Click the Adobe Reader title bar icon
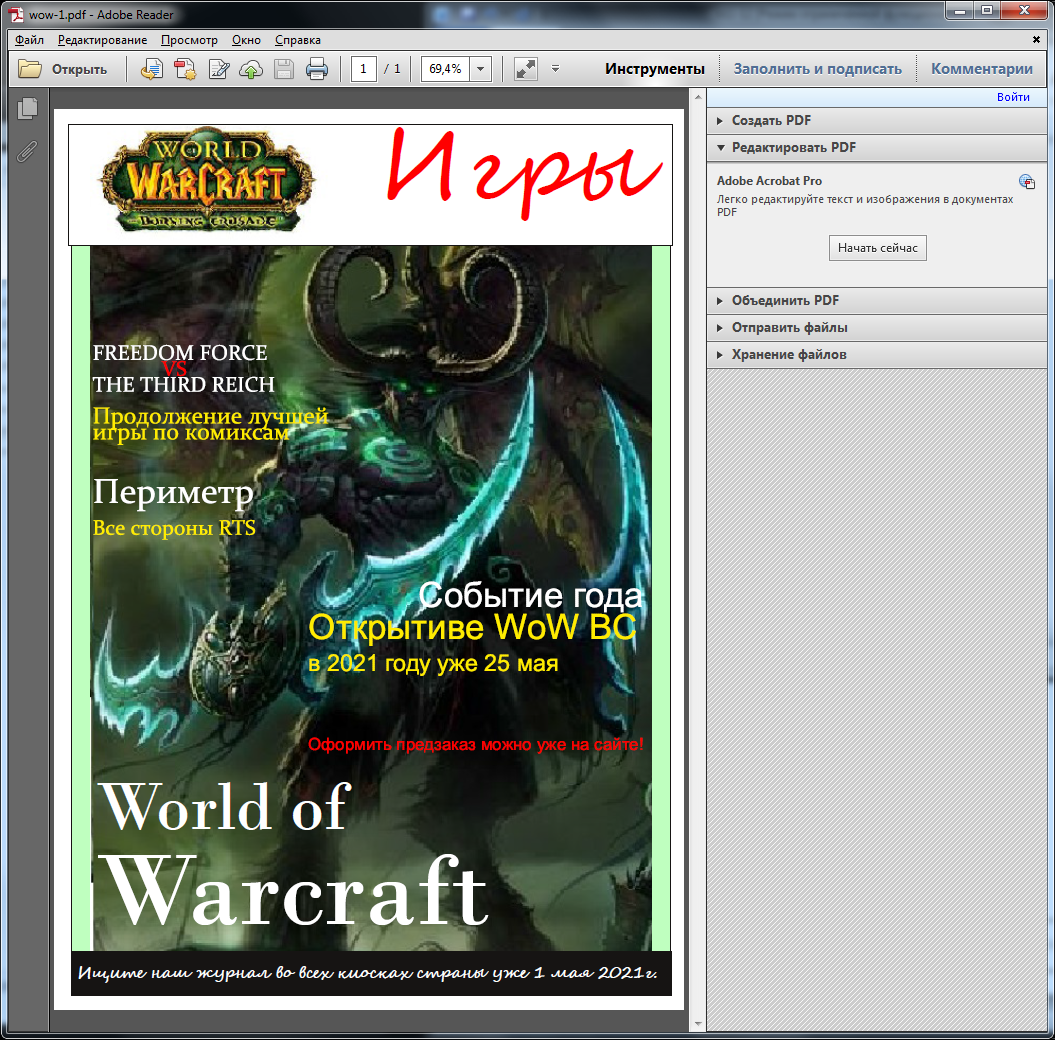 (16, 14)
